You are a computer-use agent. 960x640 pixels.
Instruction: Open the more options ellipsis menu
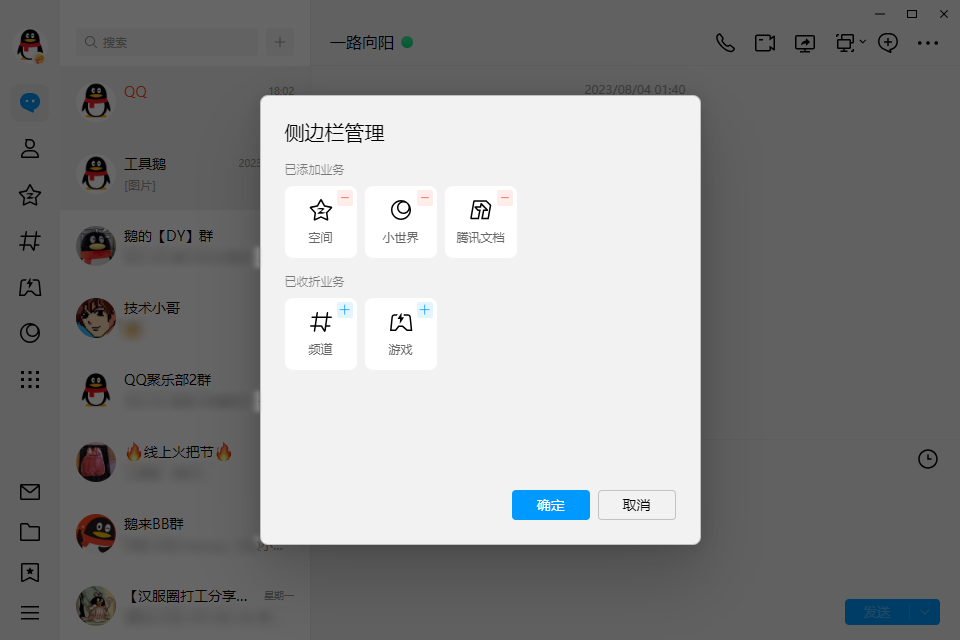[x=928, y=43]
